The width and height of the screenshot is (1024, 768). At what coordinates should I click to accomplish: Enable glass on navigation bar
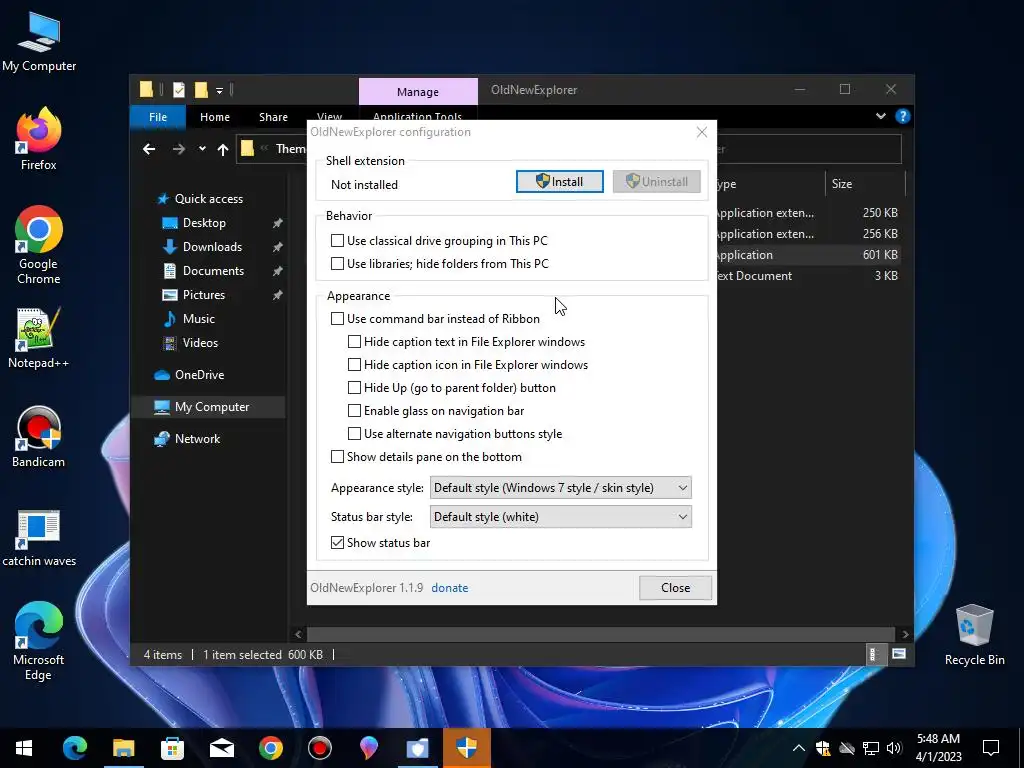(x=354, y=410)
